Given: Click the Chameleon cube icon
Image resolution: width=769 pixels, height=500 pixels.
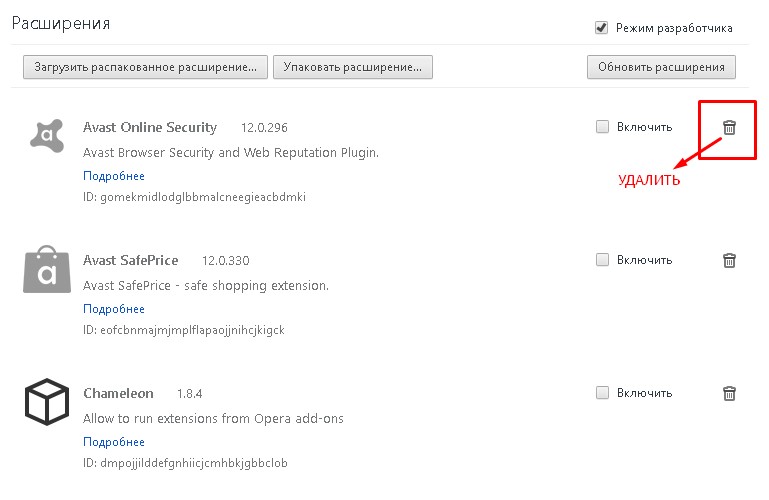Looking at the screenshot, I should [47, 402].
